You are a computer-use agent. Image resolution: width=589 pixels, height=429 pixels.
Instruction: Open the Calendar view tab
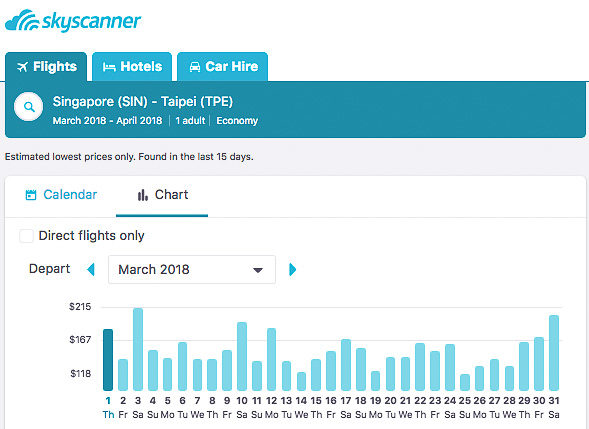[61, 195]
